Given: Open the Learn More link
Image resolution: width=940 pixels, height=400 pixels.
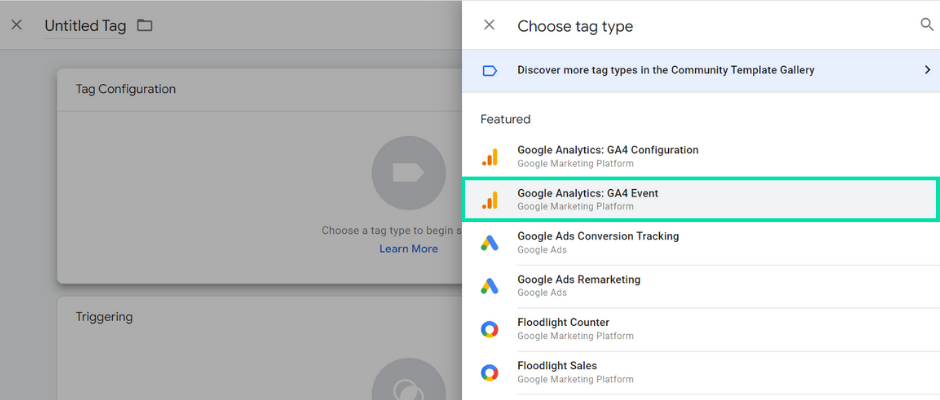Looking at the screenshot, I should point(408,248).
